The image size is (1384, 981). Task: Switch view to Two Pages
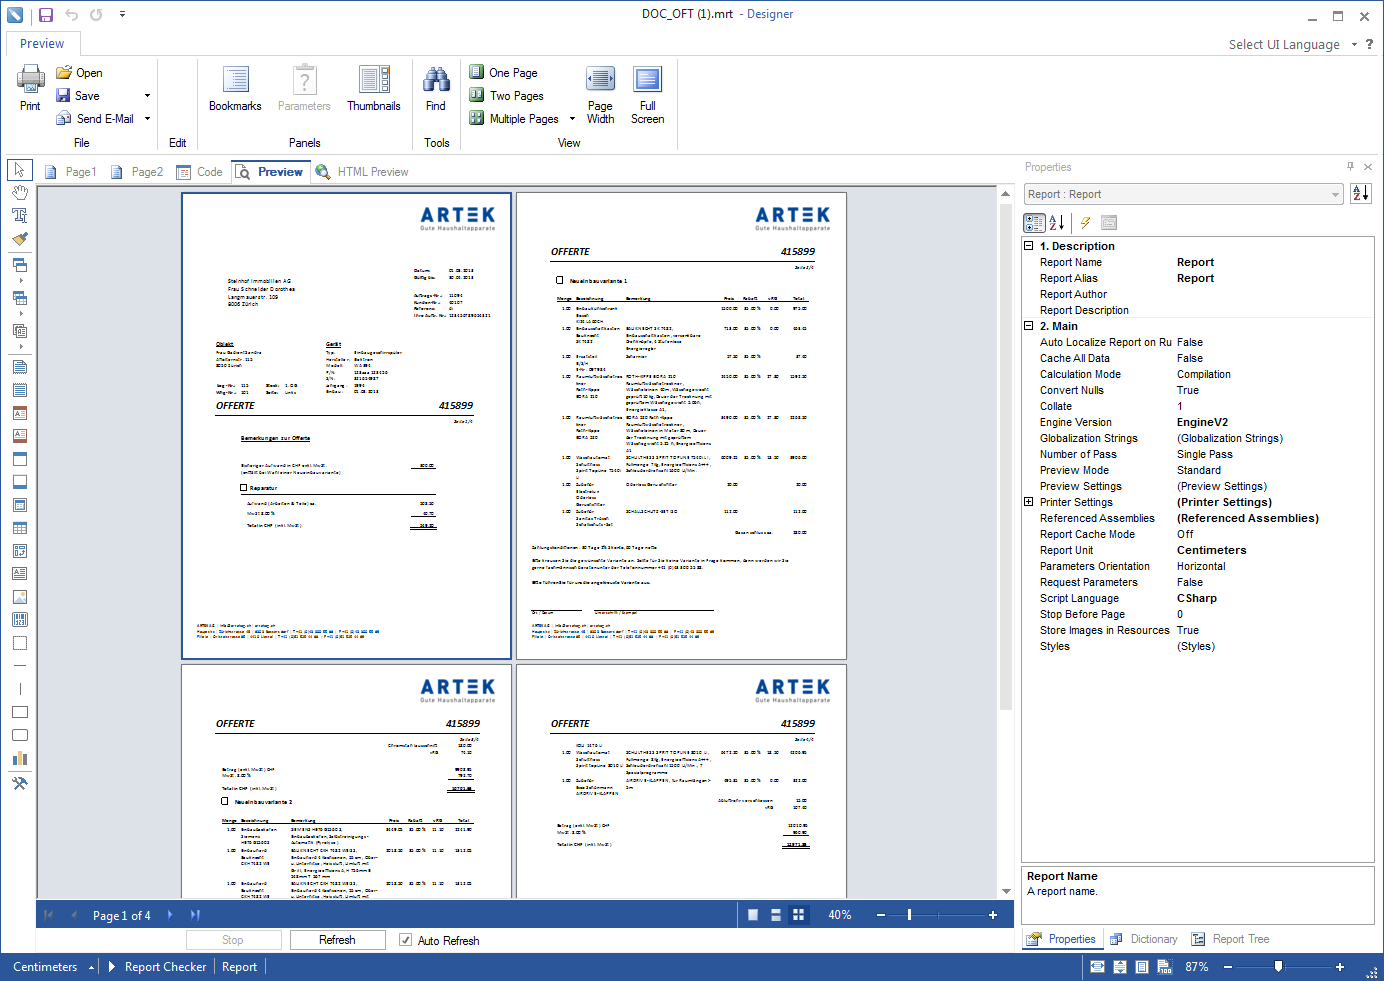tap(507, 96)
